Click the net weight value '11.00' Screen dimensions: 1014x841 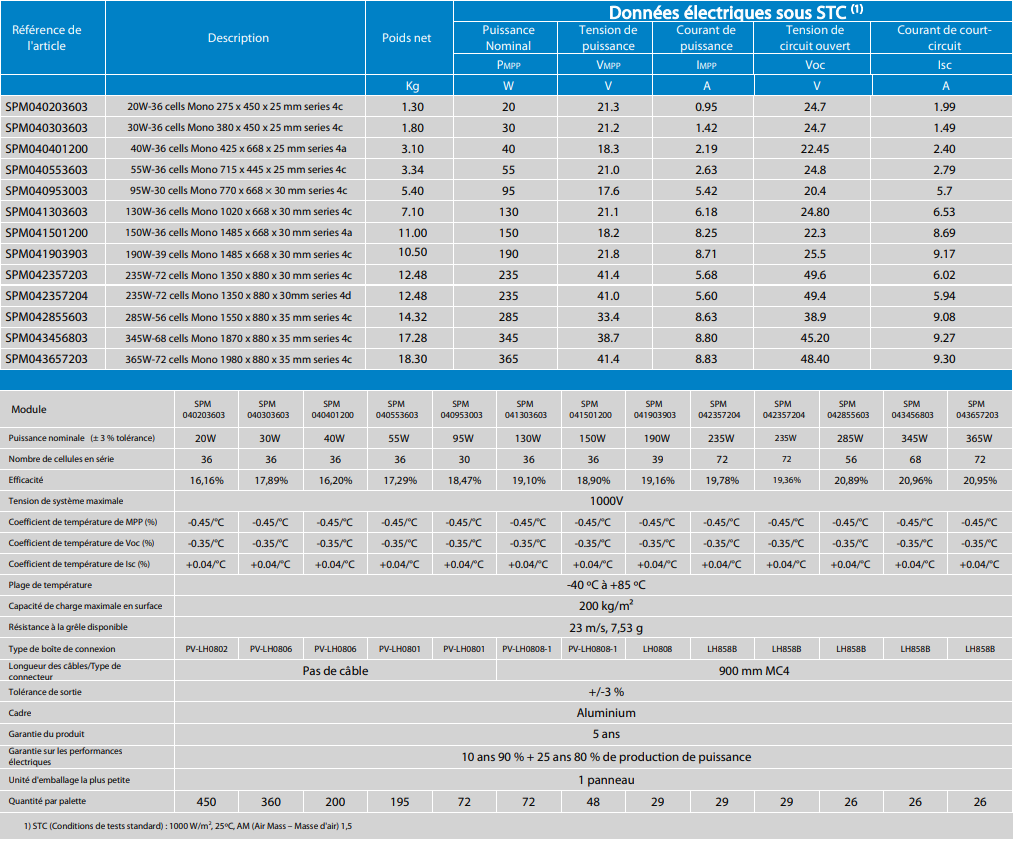pos(413,233)
